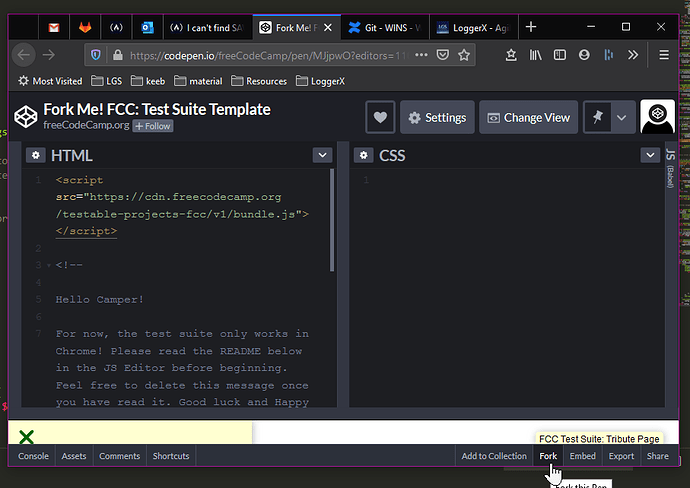Open the Resources bookmarks folder
Image resolution: width=690 pixels, height=488 pixels.
259,81
